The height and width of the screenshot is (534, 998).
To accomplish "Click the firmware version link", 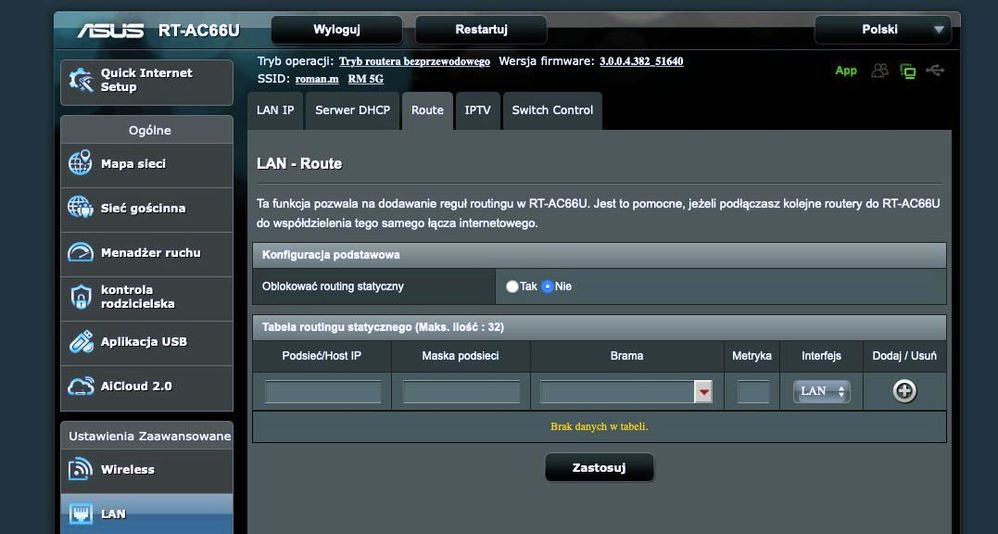I will pyautogui.click(x=641, y=61).
